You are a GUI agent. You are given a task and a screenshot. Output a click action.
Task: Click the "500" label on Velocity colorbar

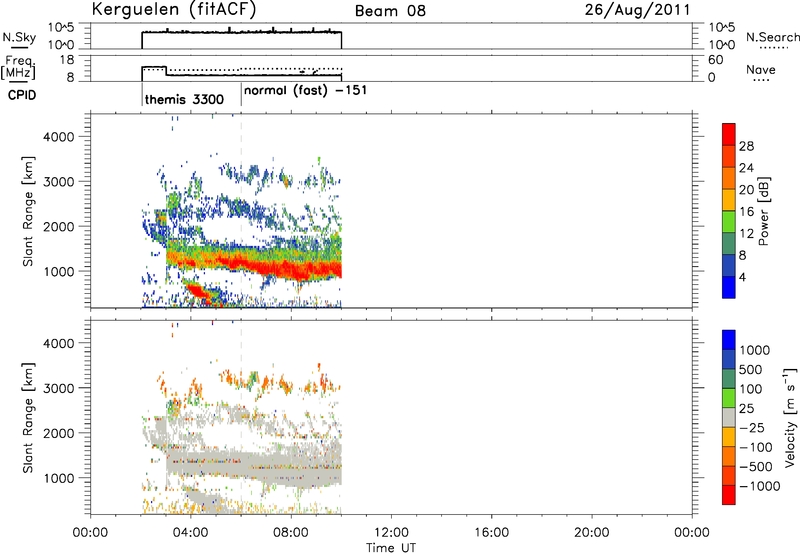click(x=750, y=369)
